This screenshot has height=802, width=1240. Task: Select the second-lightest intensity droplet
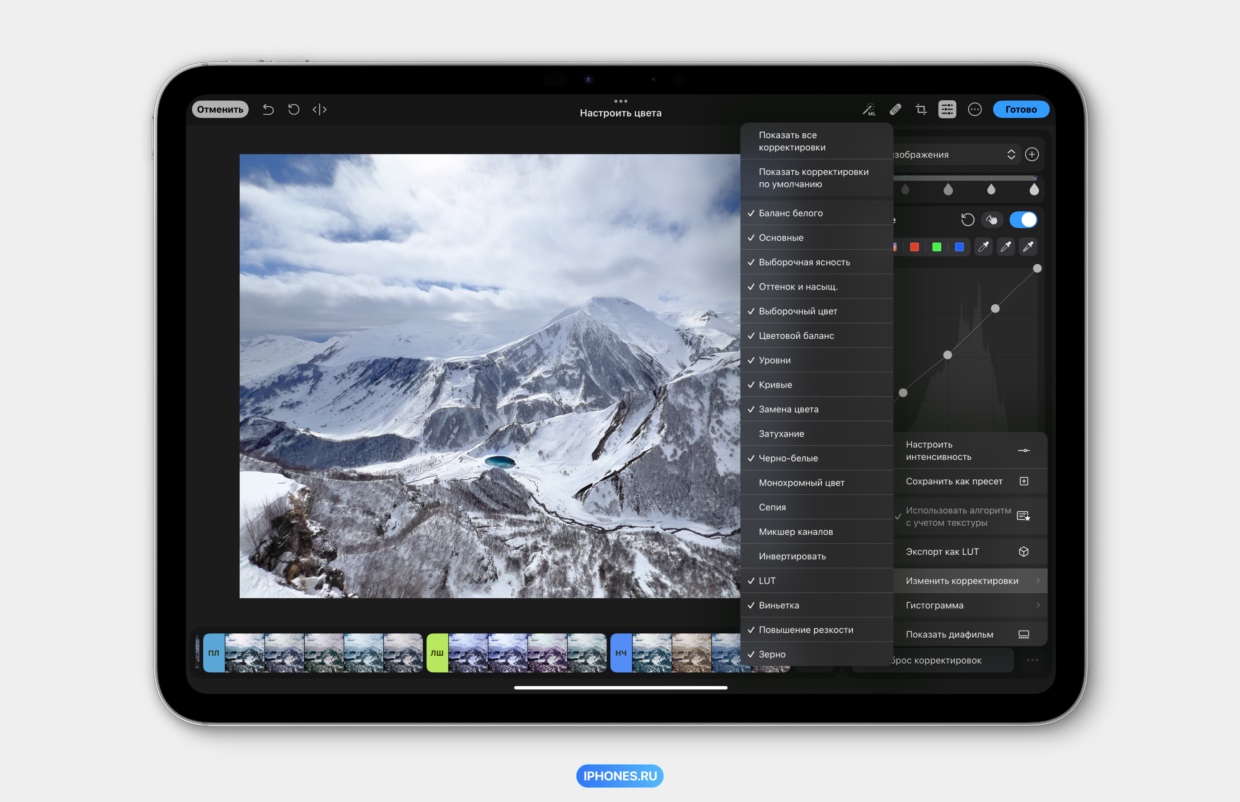[991, 189]
